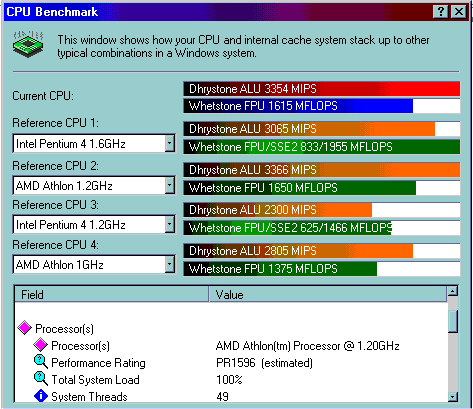Click the Whetstone FPU/SSE2 625/1466 MFLOPS bar
Image resolution: width=473 pixels, height=409 pixels.
click(322, 228)
